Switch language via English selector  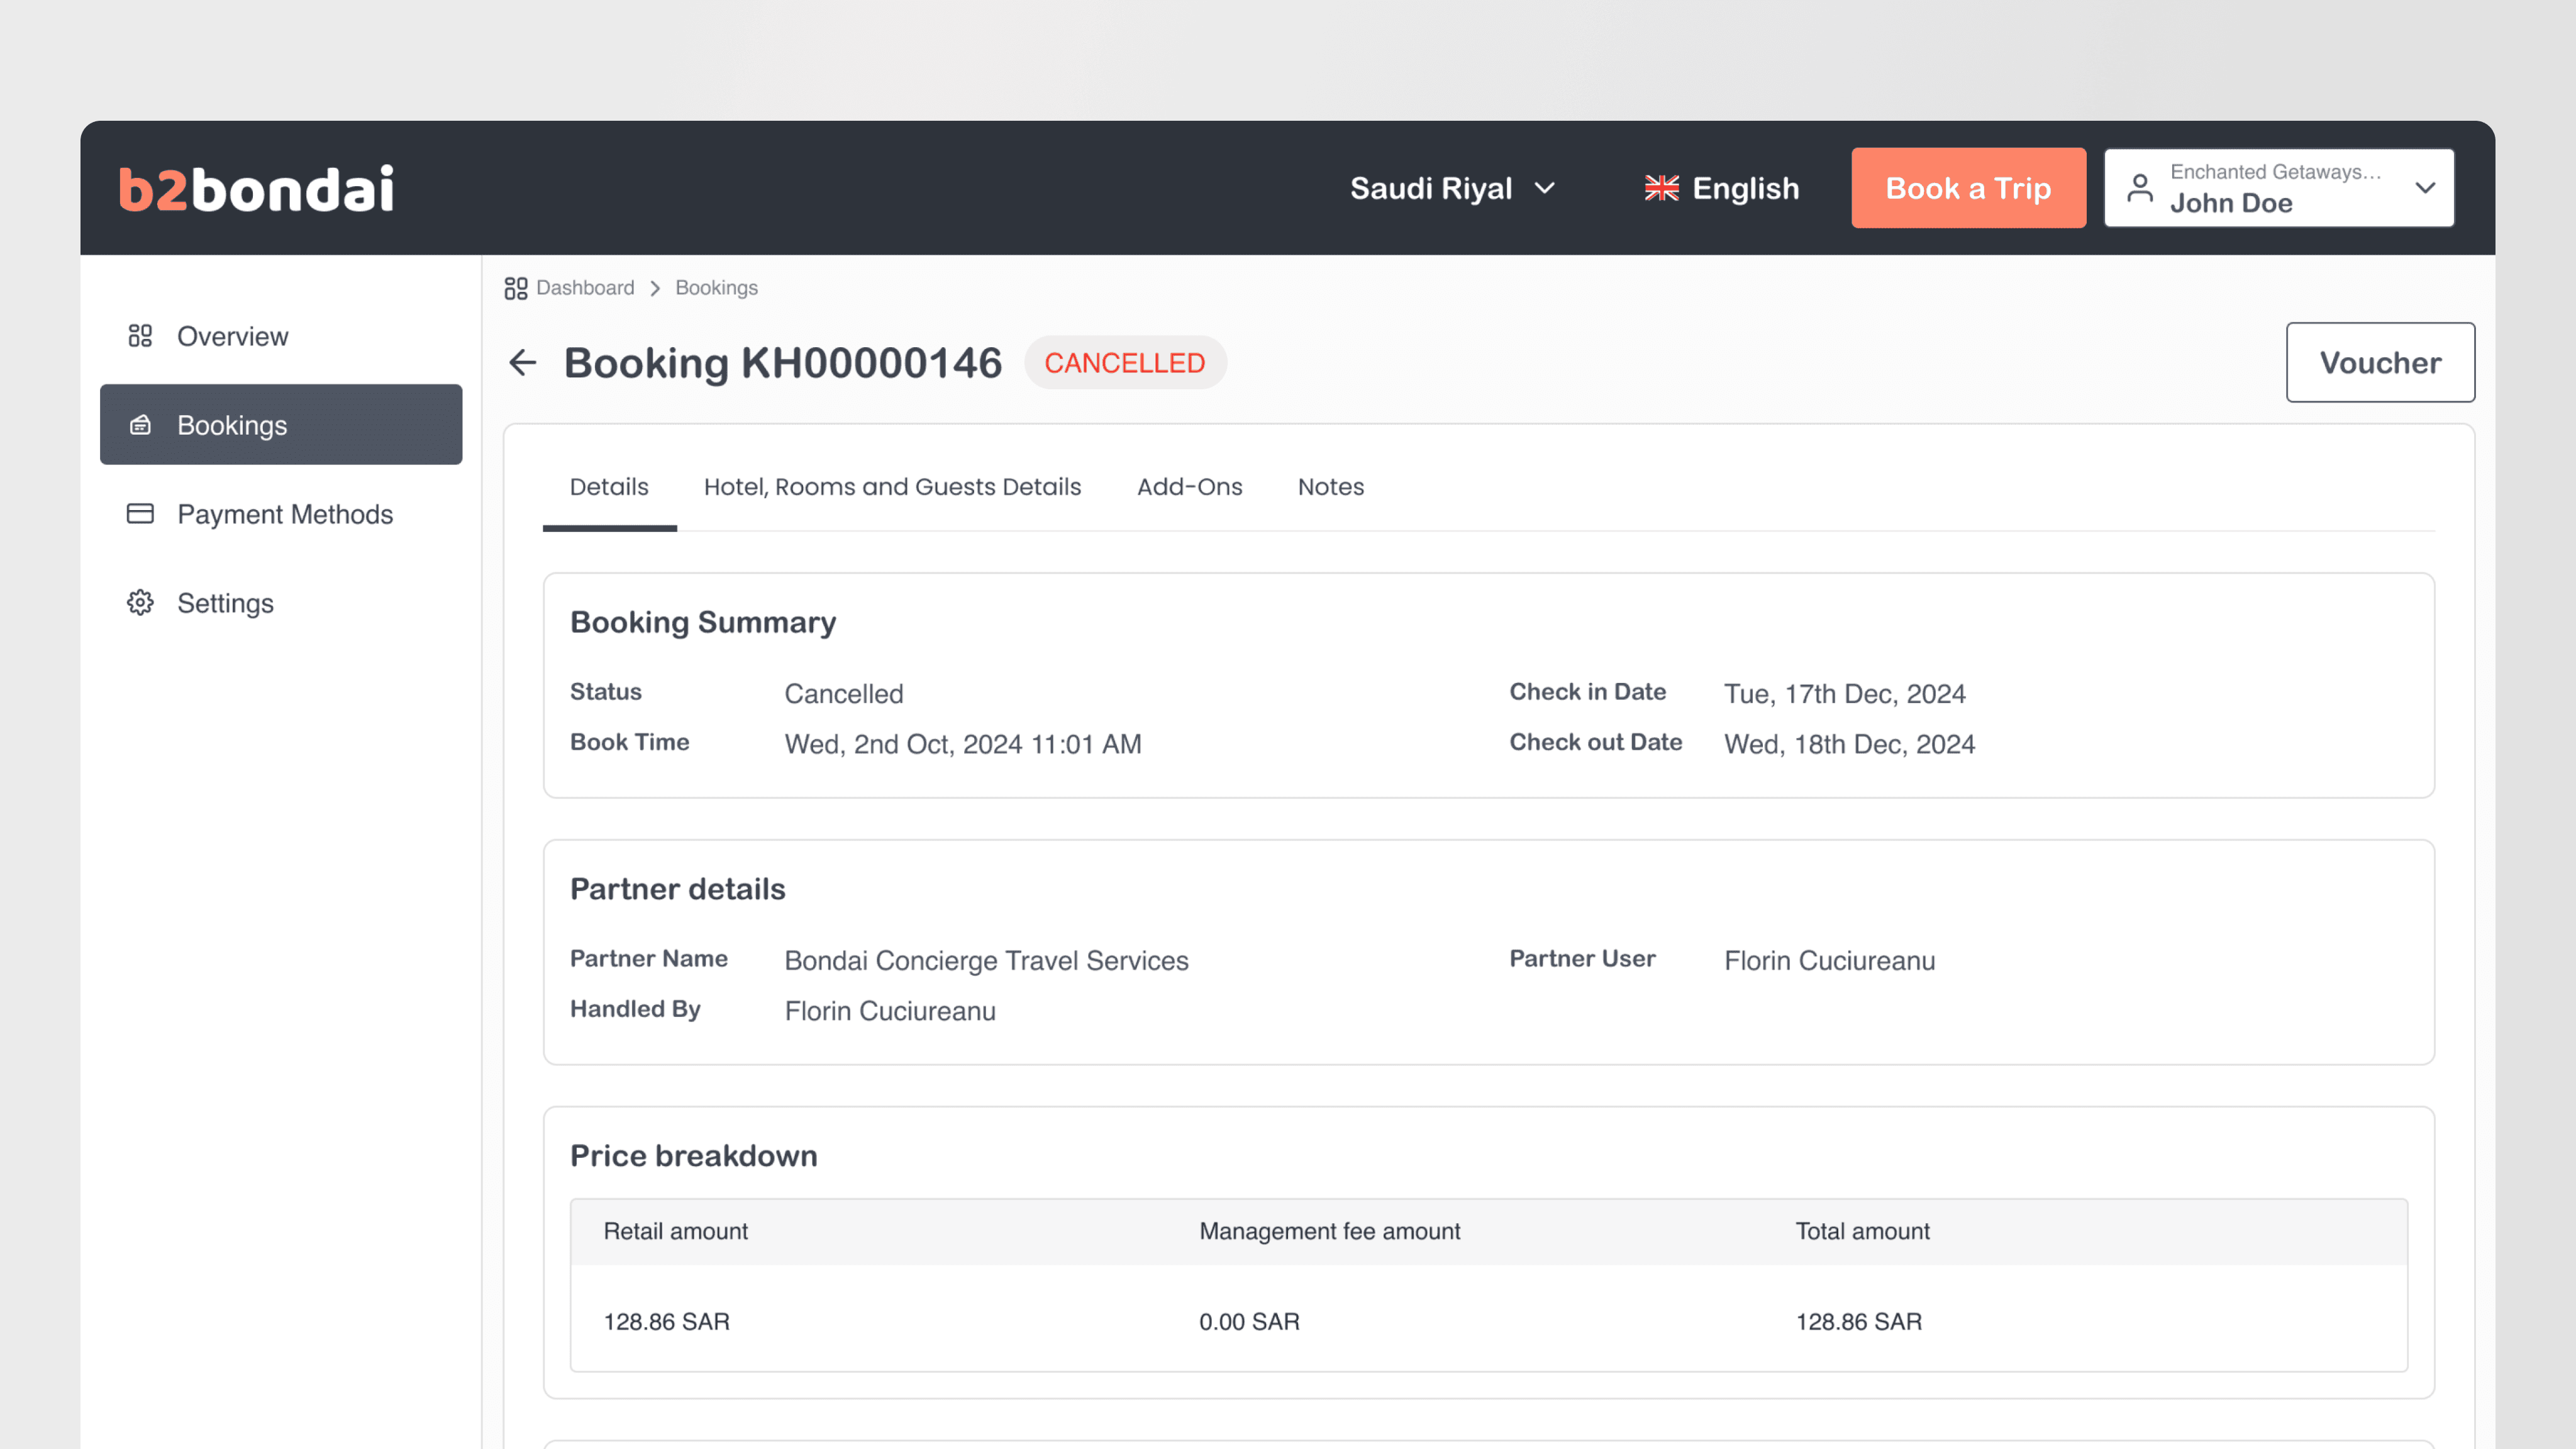[x=1722, y=188]
